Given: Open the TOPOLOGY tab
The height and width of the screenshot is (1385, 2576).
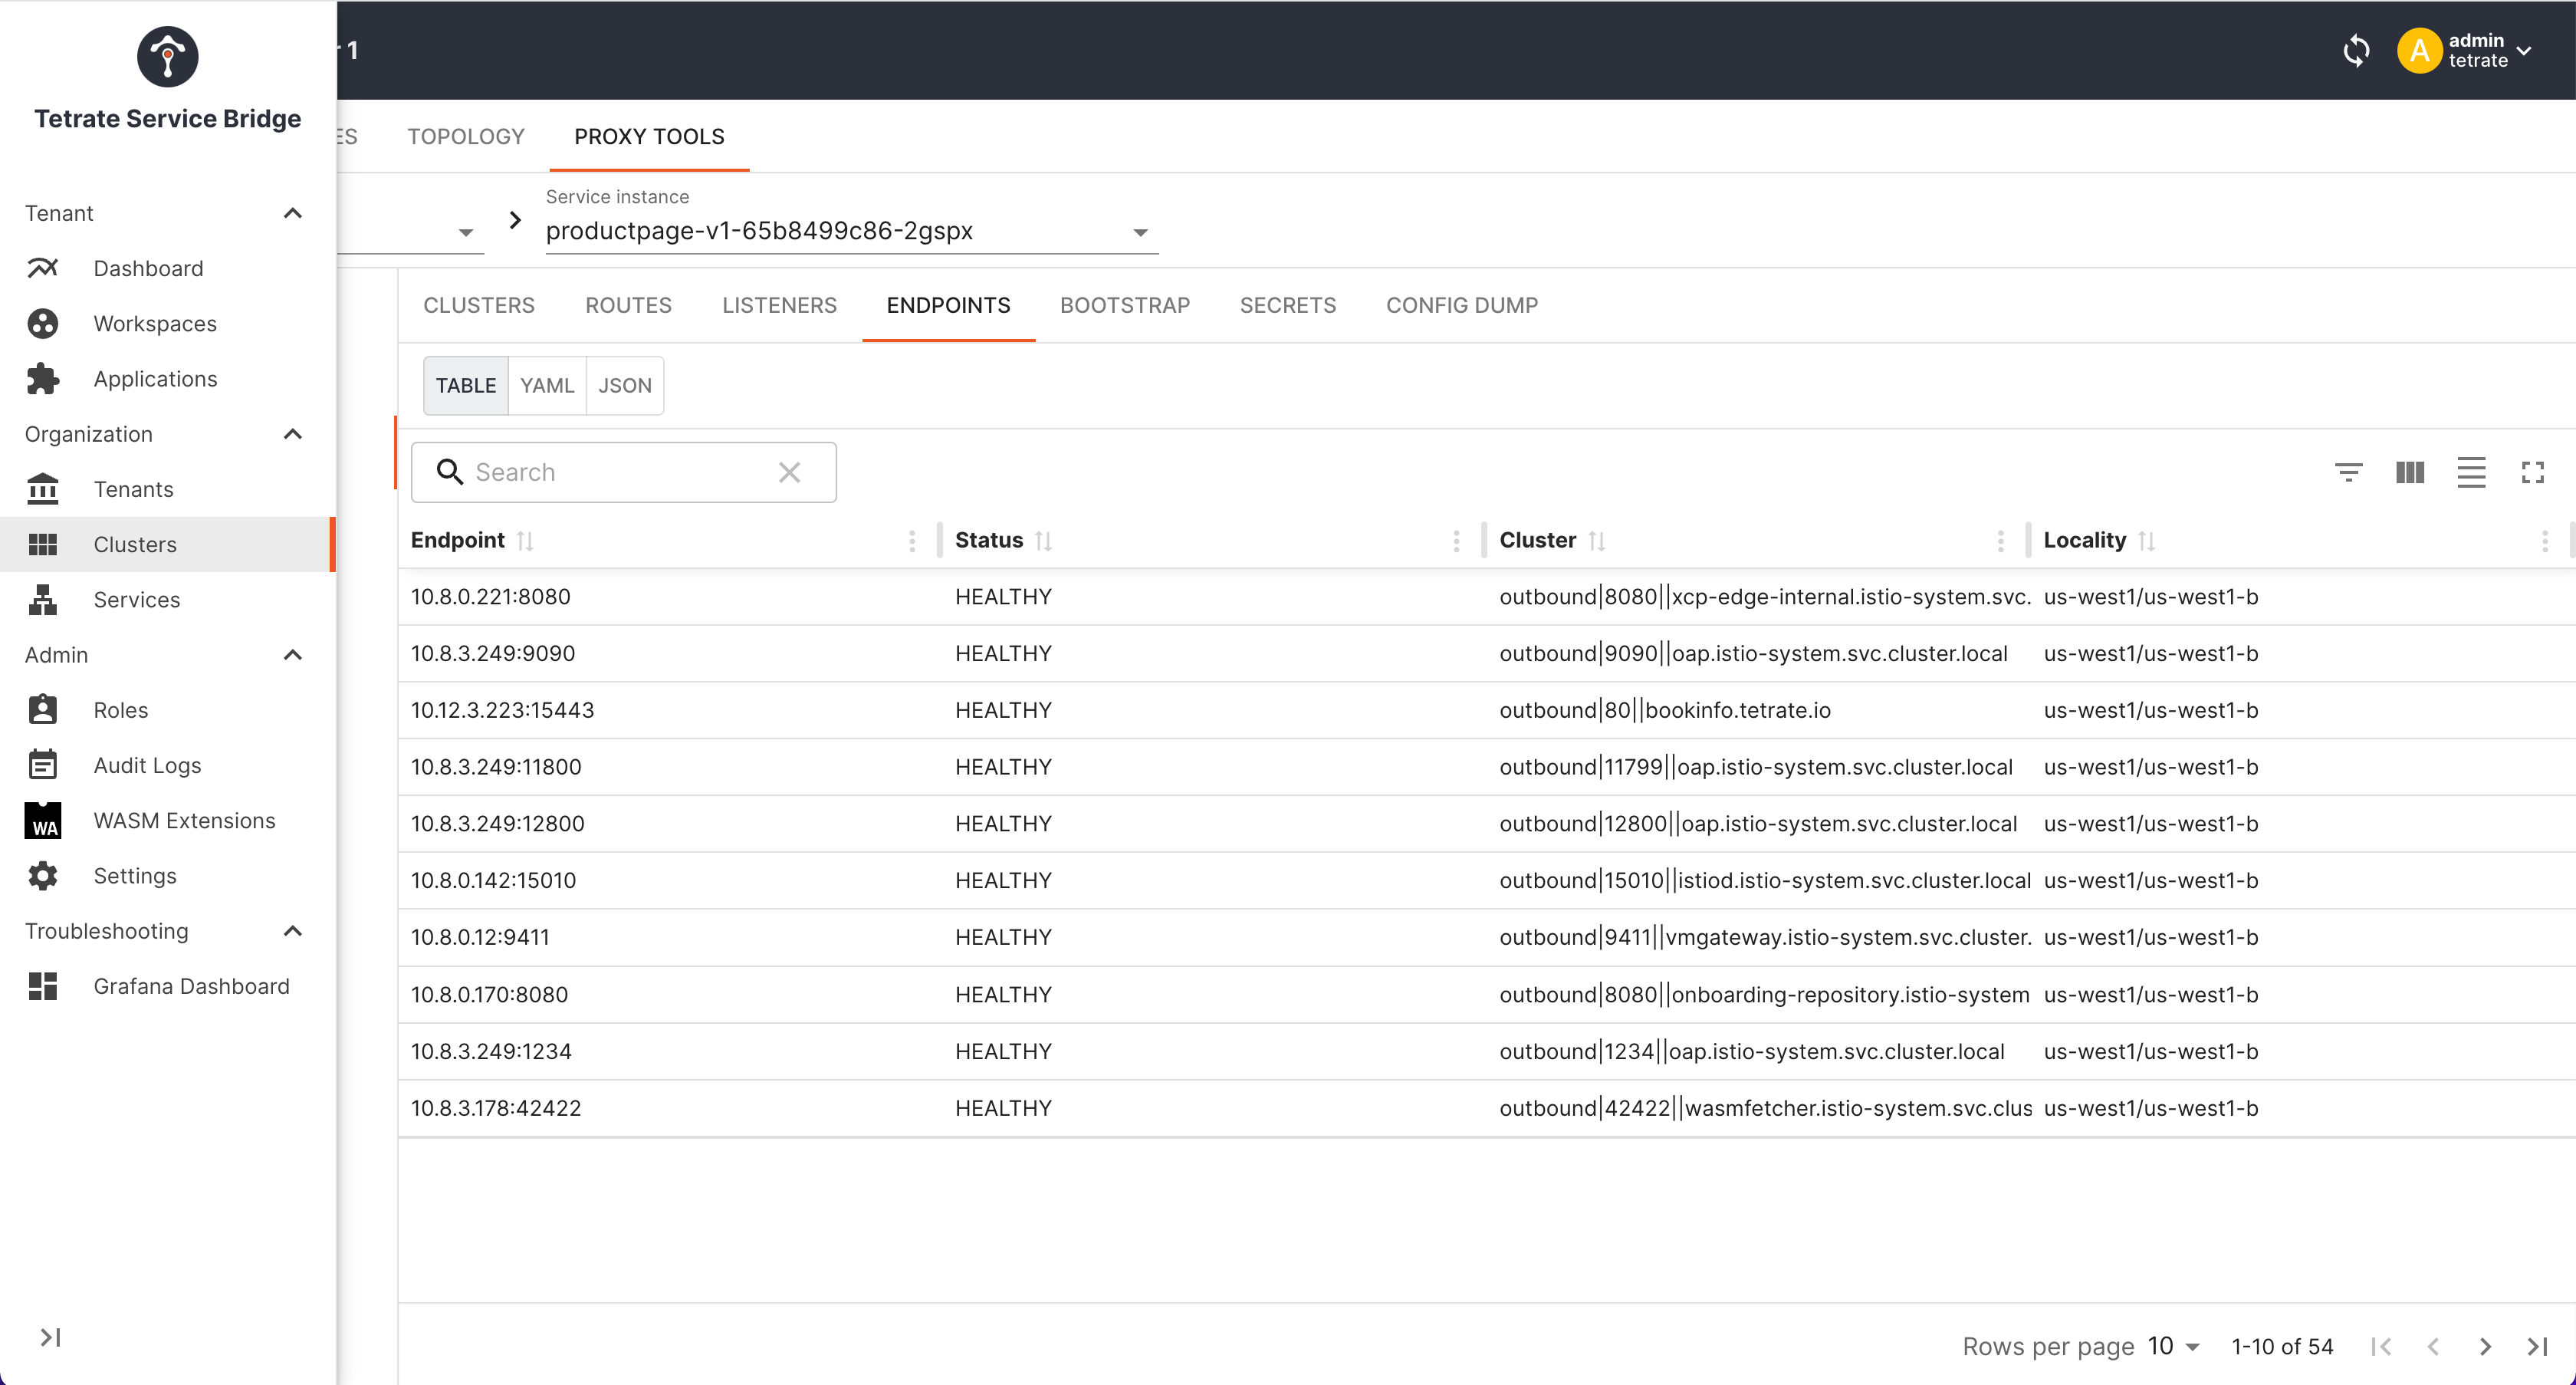Looking at the screenshot, I should 465,136.
